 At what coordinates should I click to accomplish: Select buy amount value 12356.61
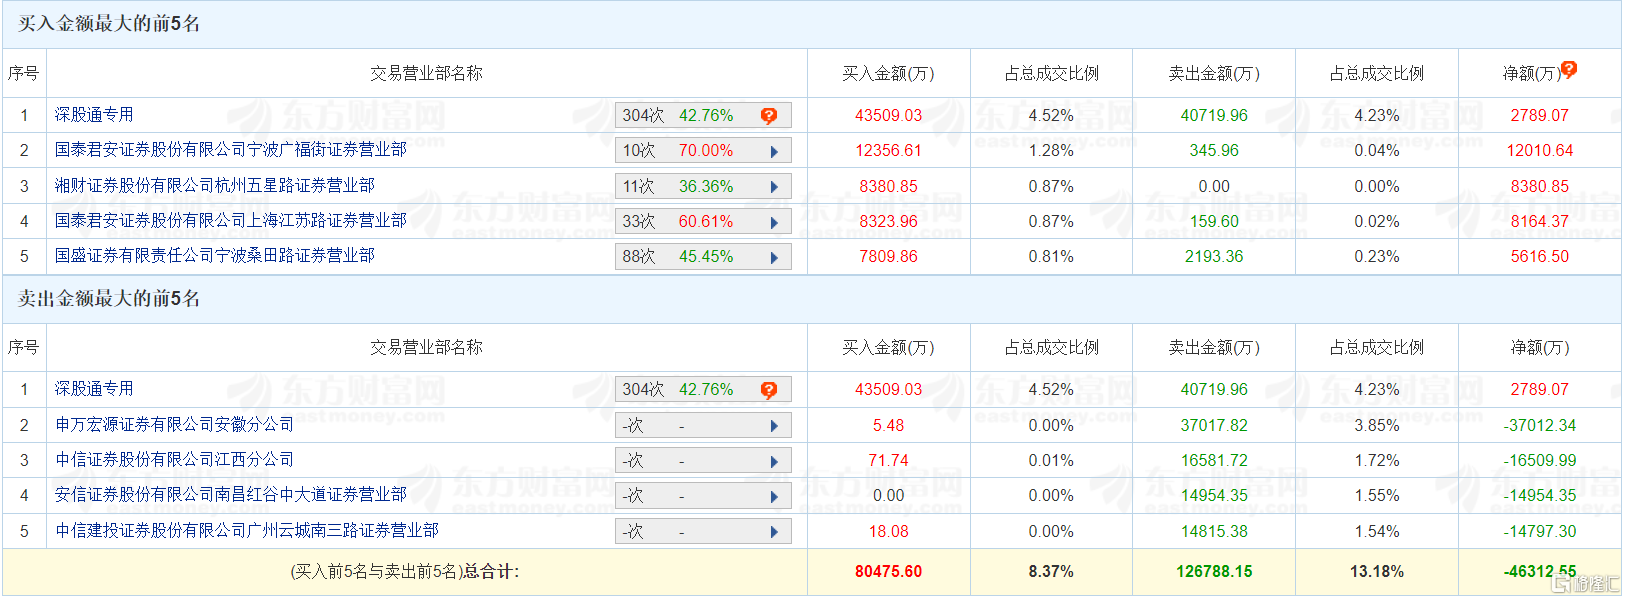(888, 151)
